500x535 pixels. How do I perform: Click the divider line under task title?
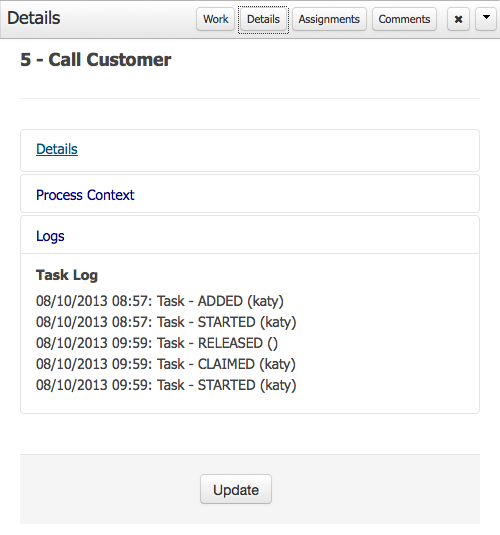click(x=250, y=99)
